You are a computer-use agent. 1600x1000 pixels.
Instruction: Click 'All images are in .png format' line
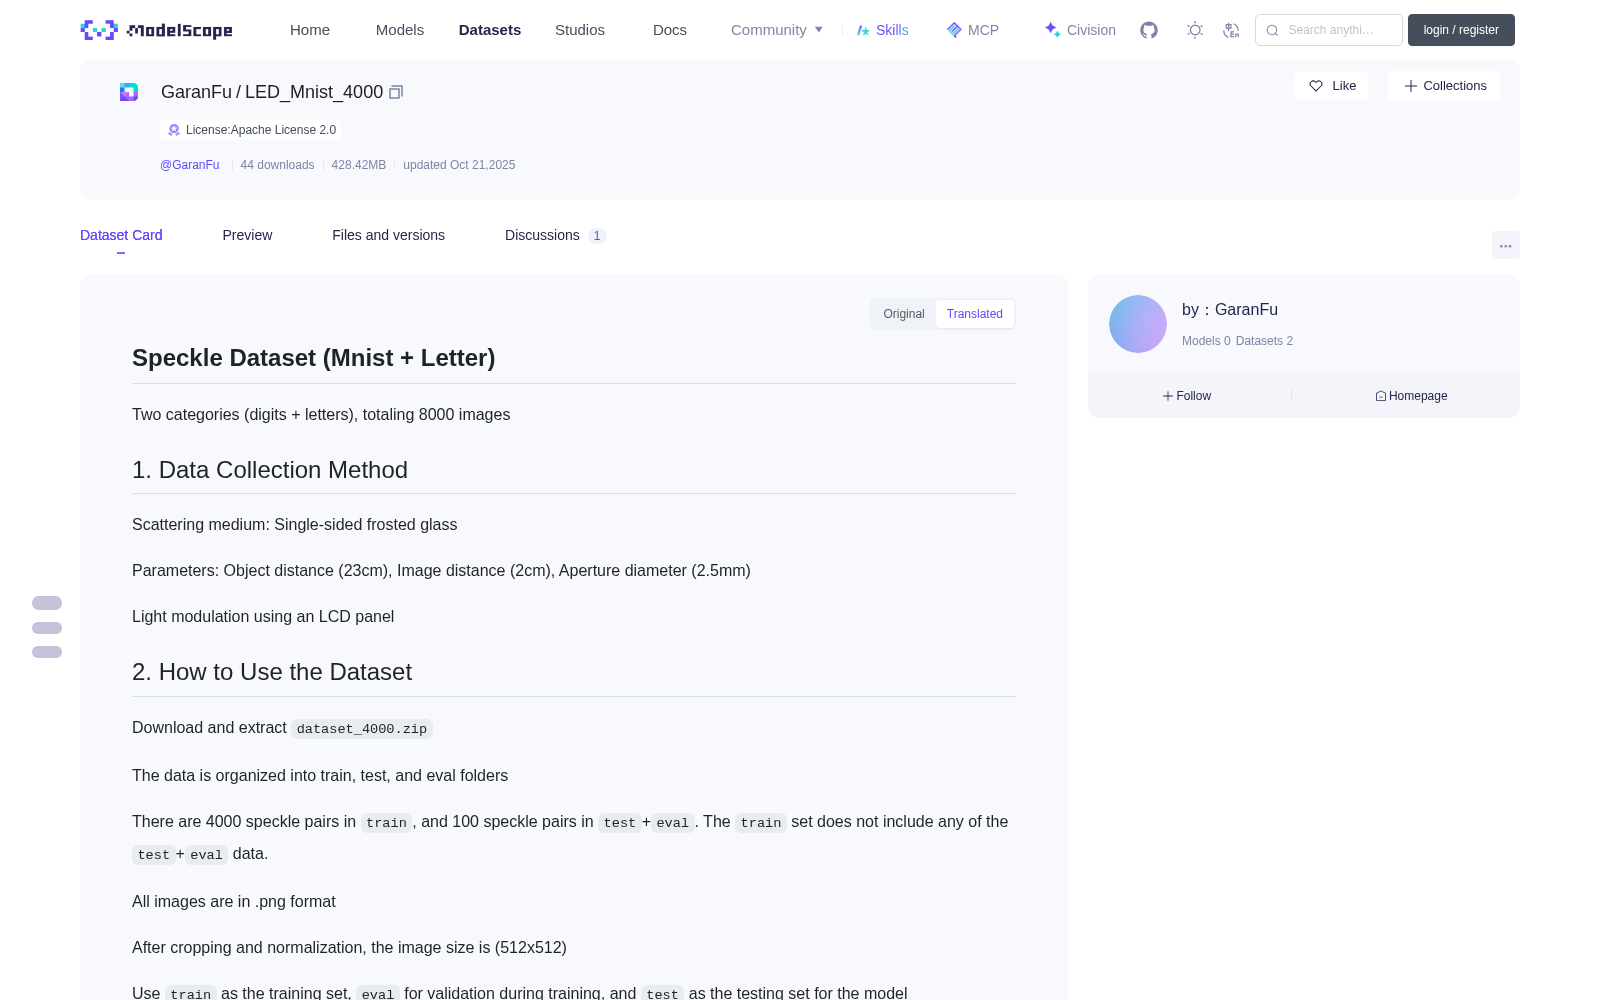pos(234,902)
